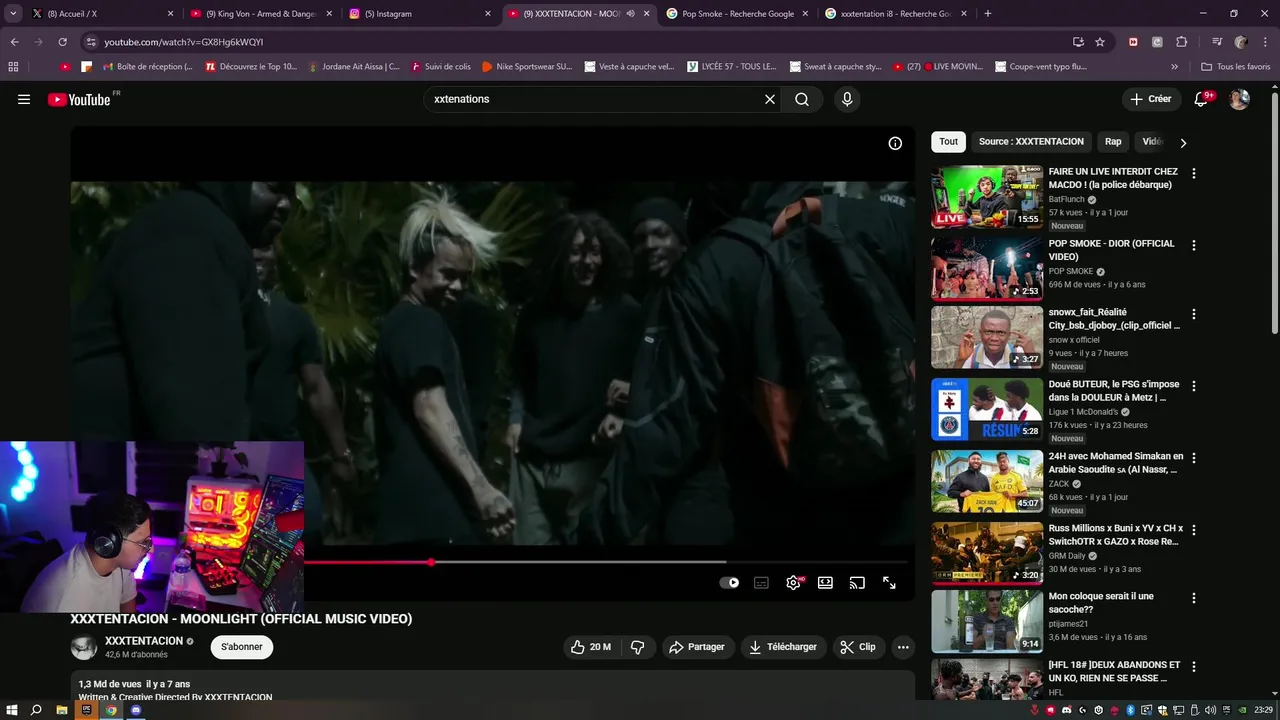Open options for the 24H avec Mohamed Simakan video

[1193, 457]
